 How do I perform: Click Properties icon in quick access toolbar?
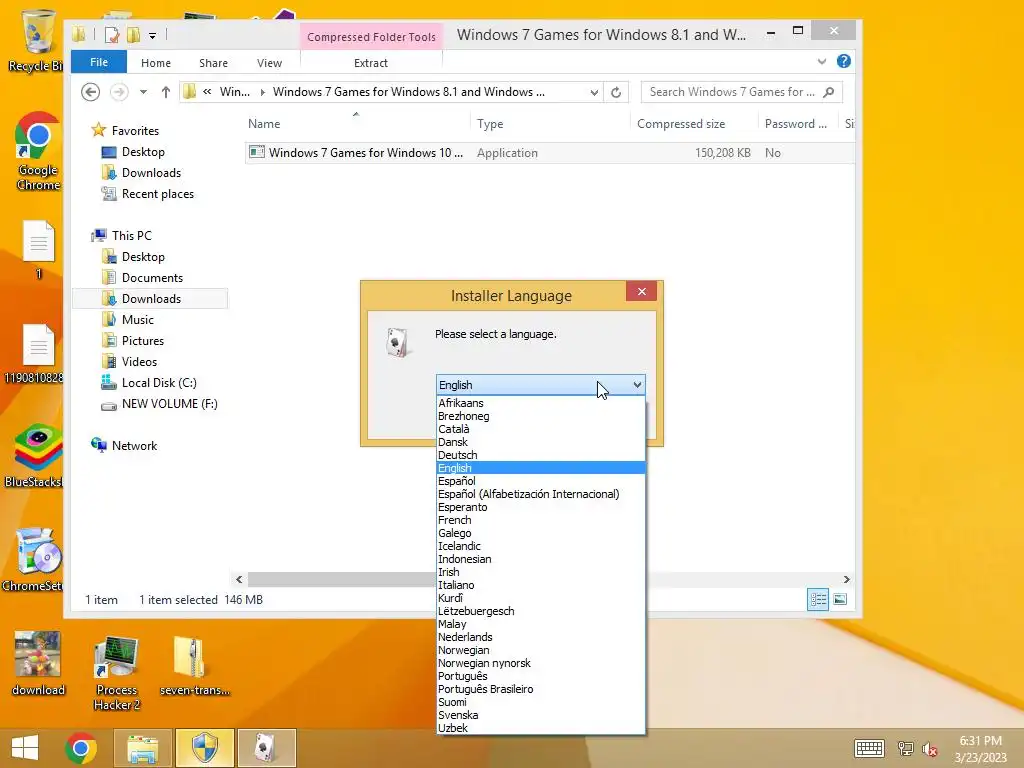click(112, 35)
